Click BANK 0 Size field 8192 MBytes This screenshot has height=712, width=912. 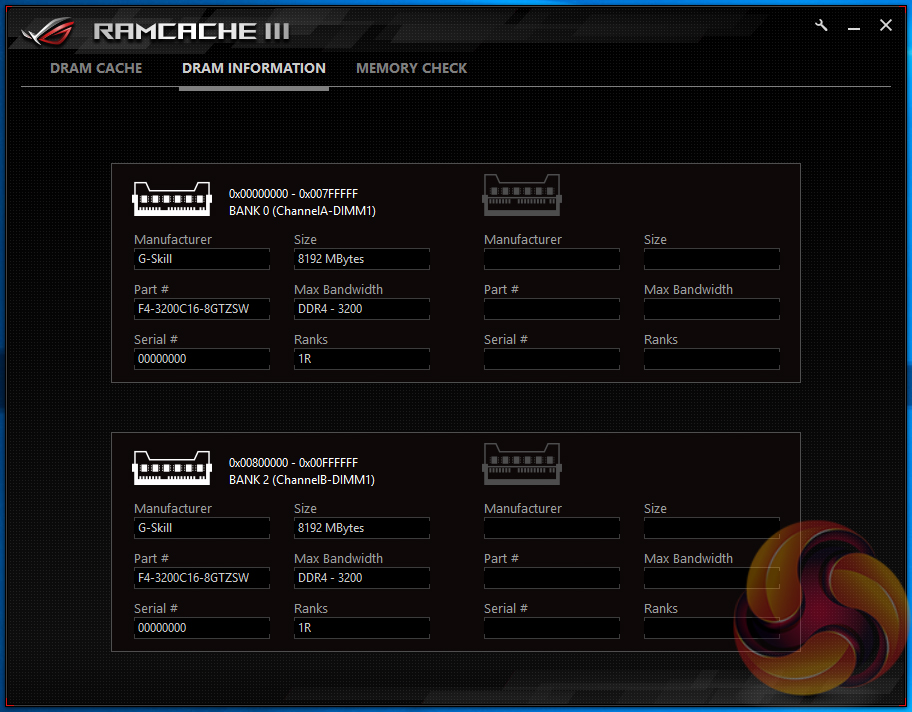point(362,259)
